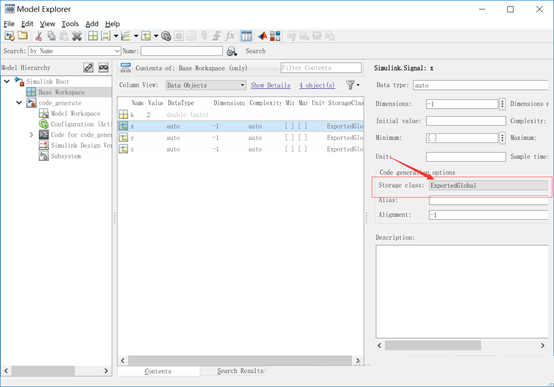The image size is (554, 387).
Task: Click the contents table horizontal scrollbar
Action: 240,360
